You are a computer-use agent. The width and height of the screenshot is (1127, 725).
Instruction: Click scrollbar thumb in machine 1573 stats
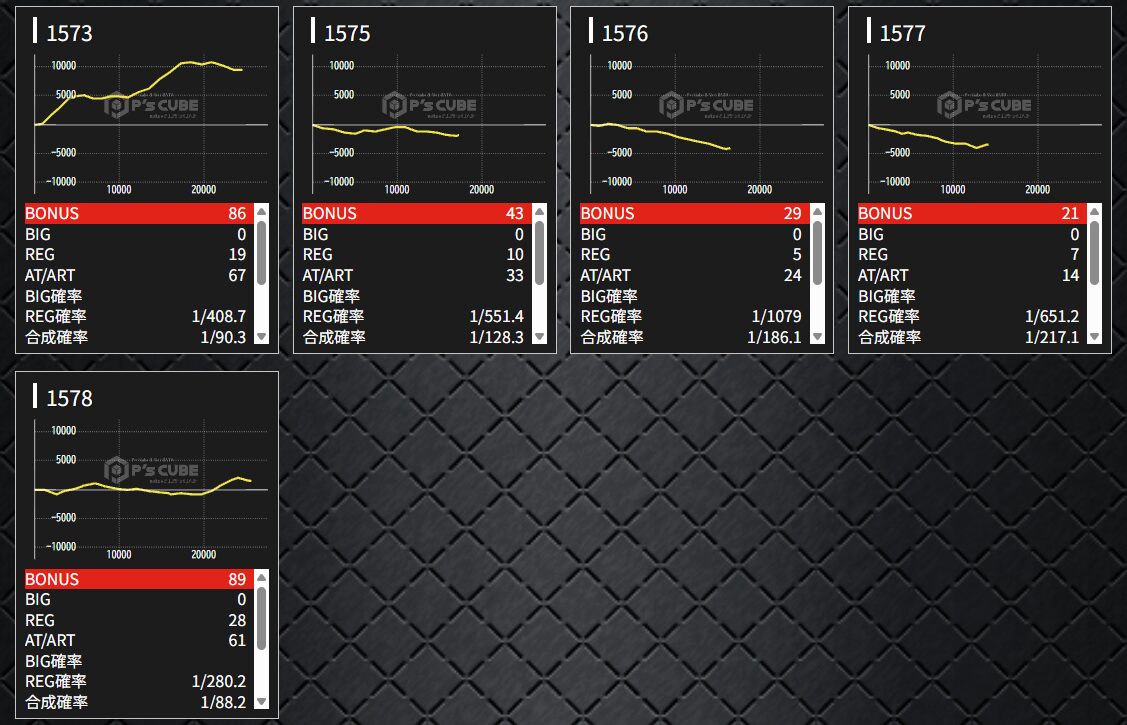click(x=262, y=254)
